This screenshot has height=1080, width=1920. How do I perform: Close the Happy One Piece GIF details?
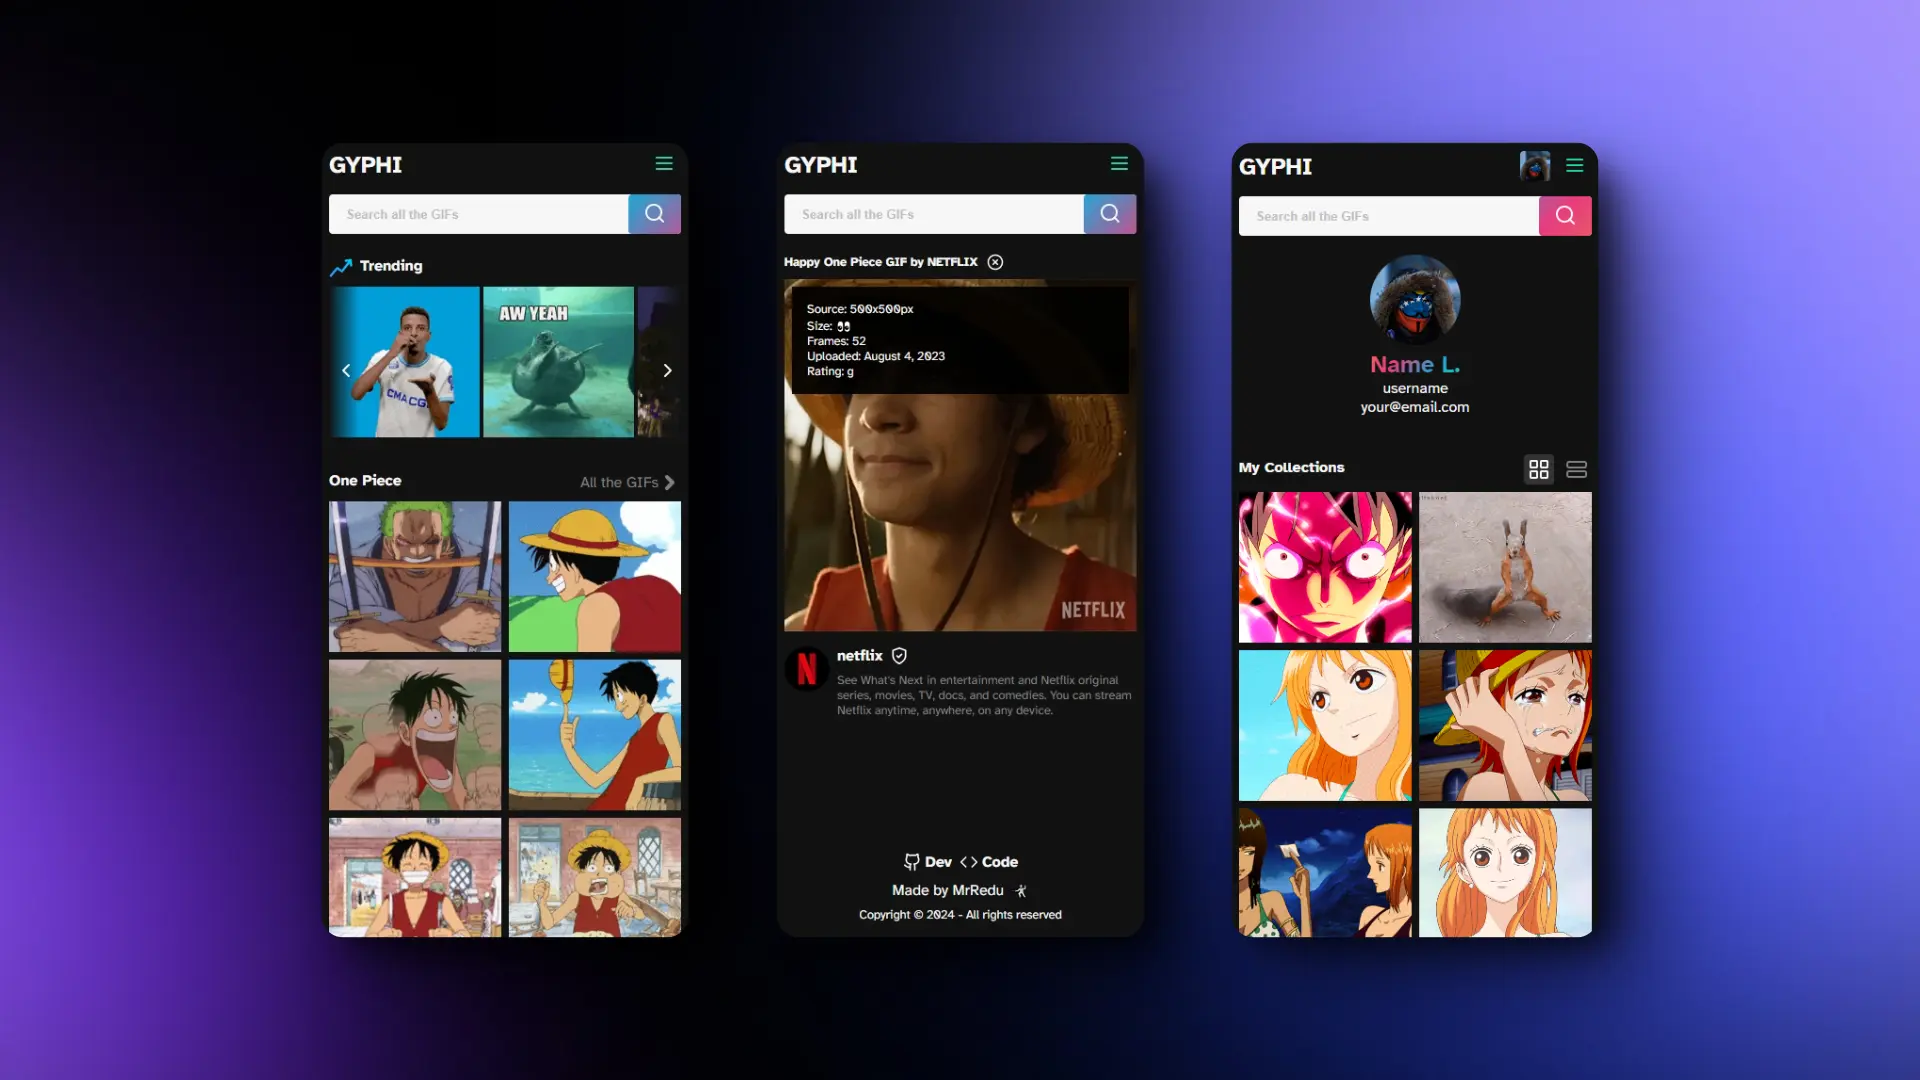tap(995, 262)
